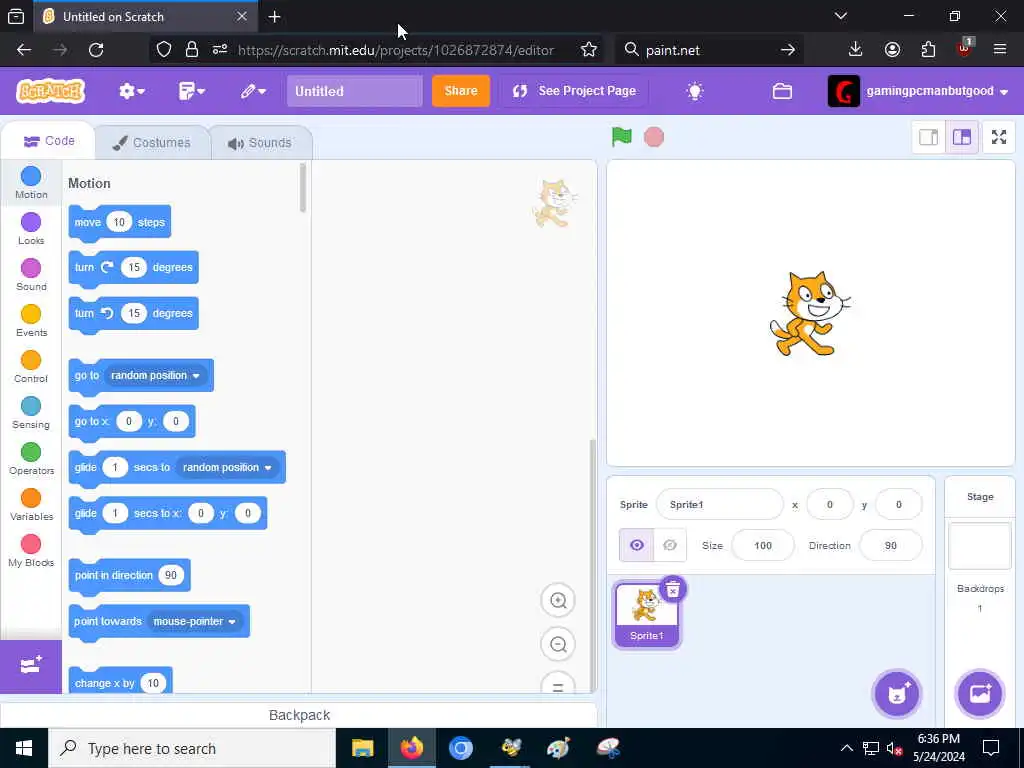The height and width of the screenshot is (768, 1024).
Task: Open gamingpcmanbutgood account menu
Action: tap(919, 91)
